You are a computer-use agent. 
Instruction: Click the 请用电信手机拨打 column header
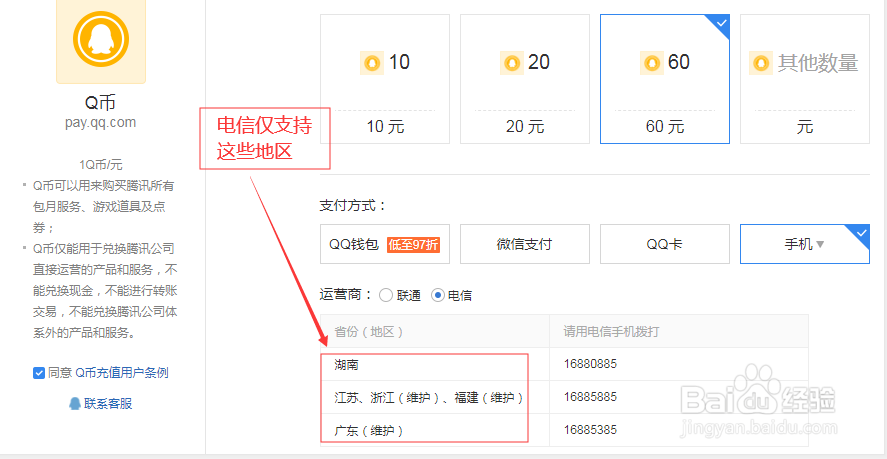(x=679, y=331)
